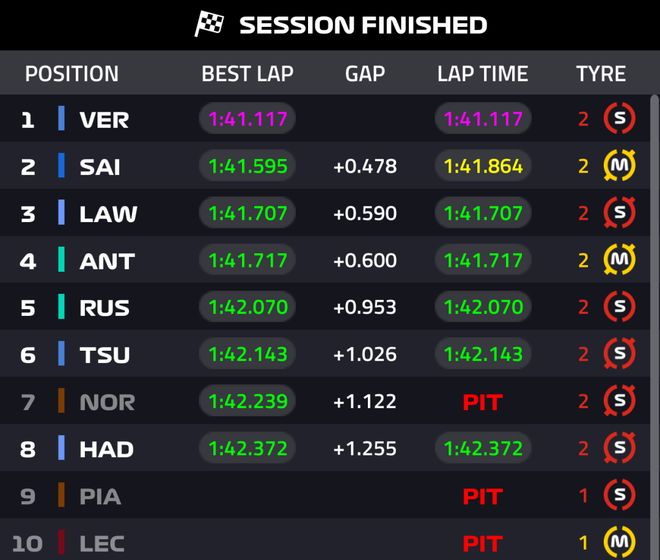Click Antonelli's teal team color bar
The height and width of the screenshot is (560, 660).
pos(61,260)
